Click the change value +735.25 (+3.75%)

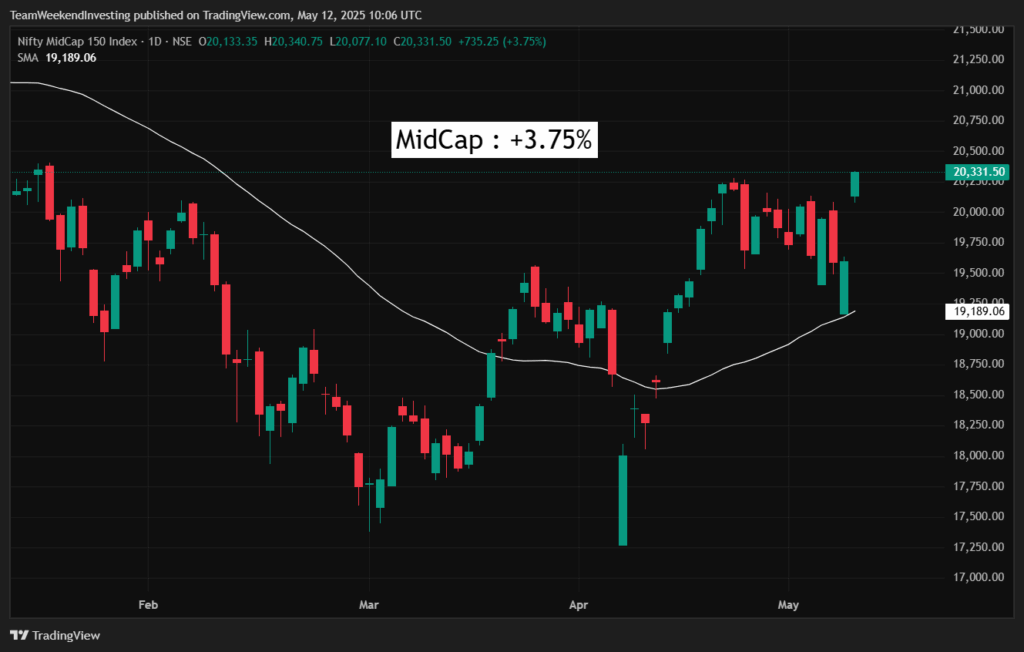coord(502,41)
